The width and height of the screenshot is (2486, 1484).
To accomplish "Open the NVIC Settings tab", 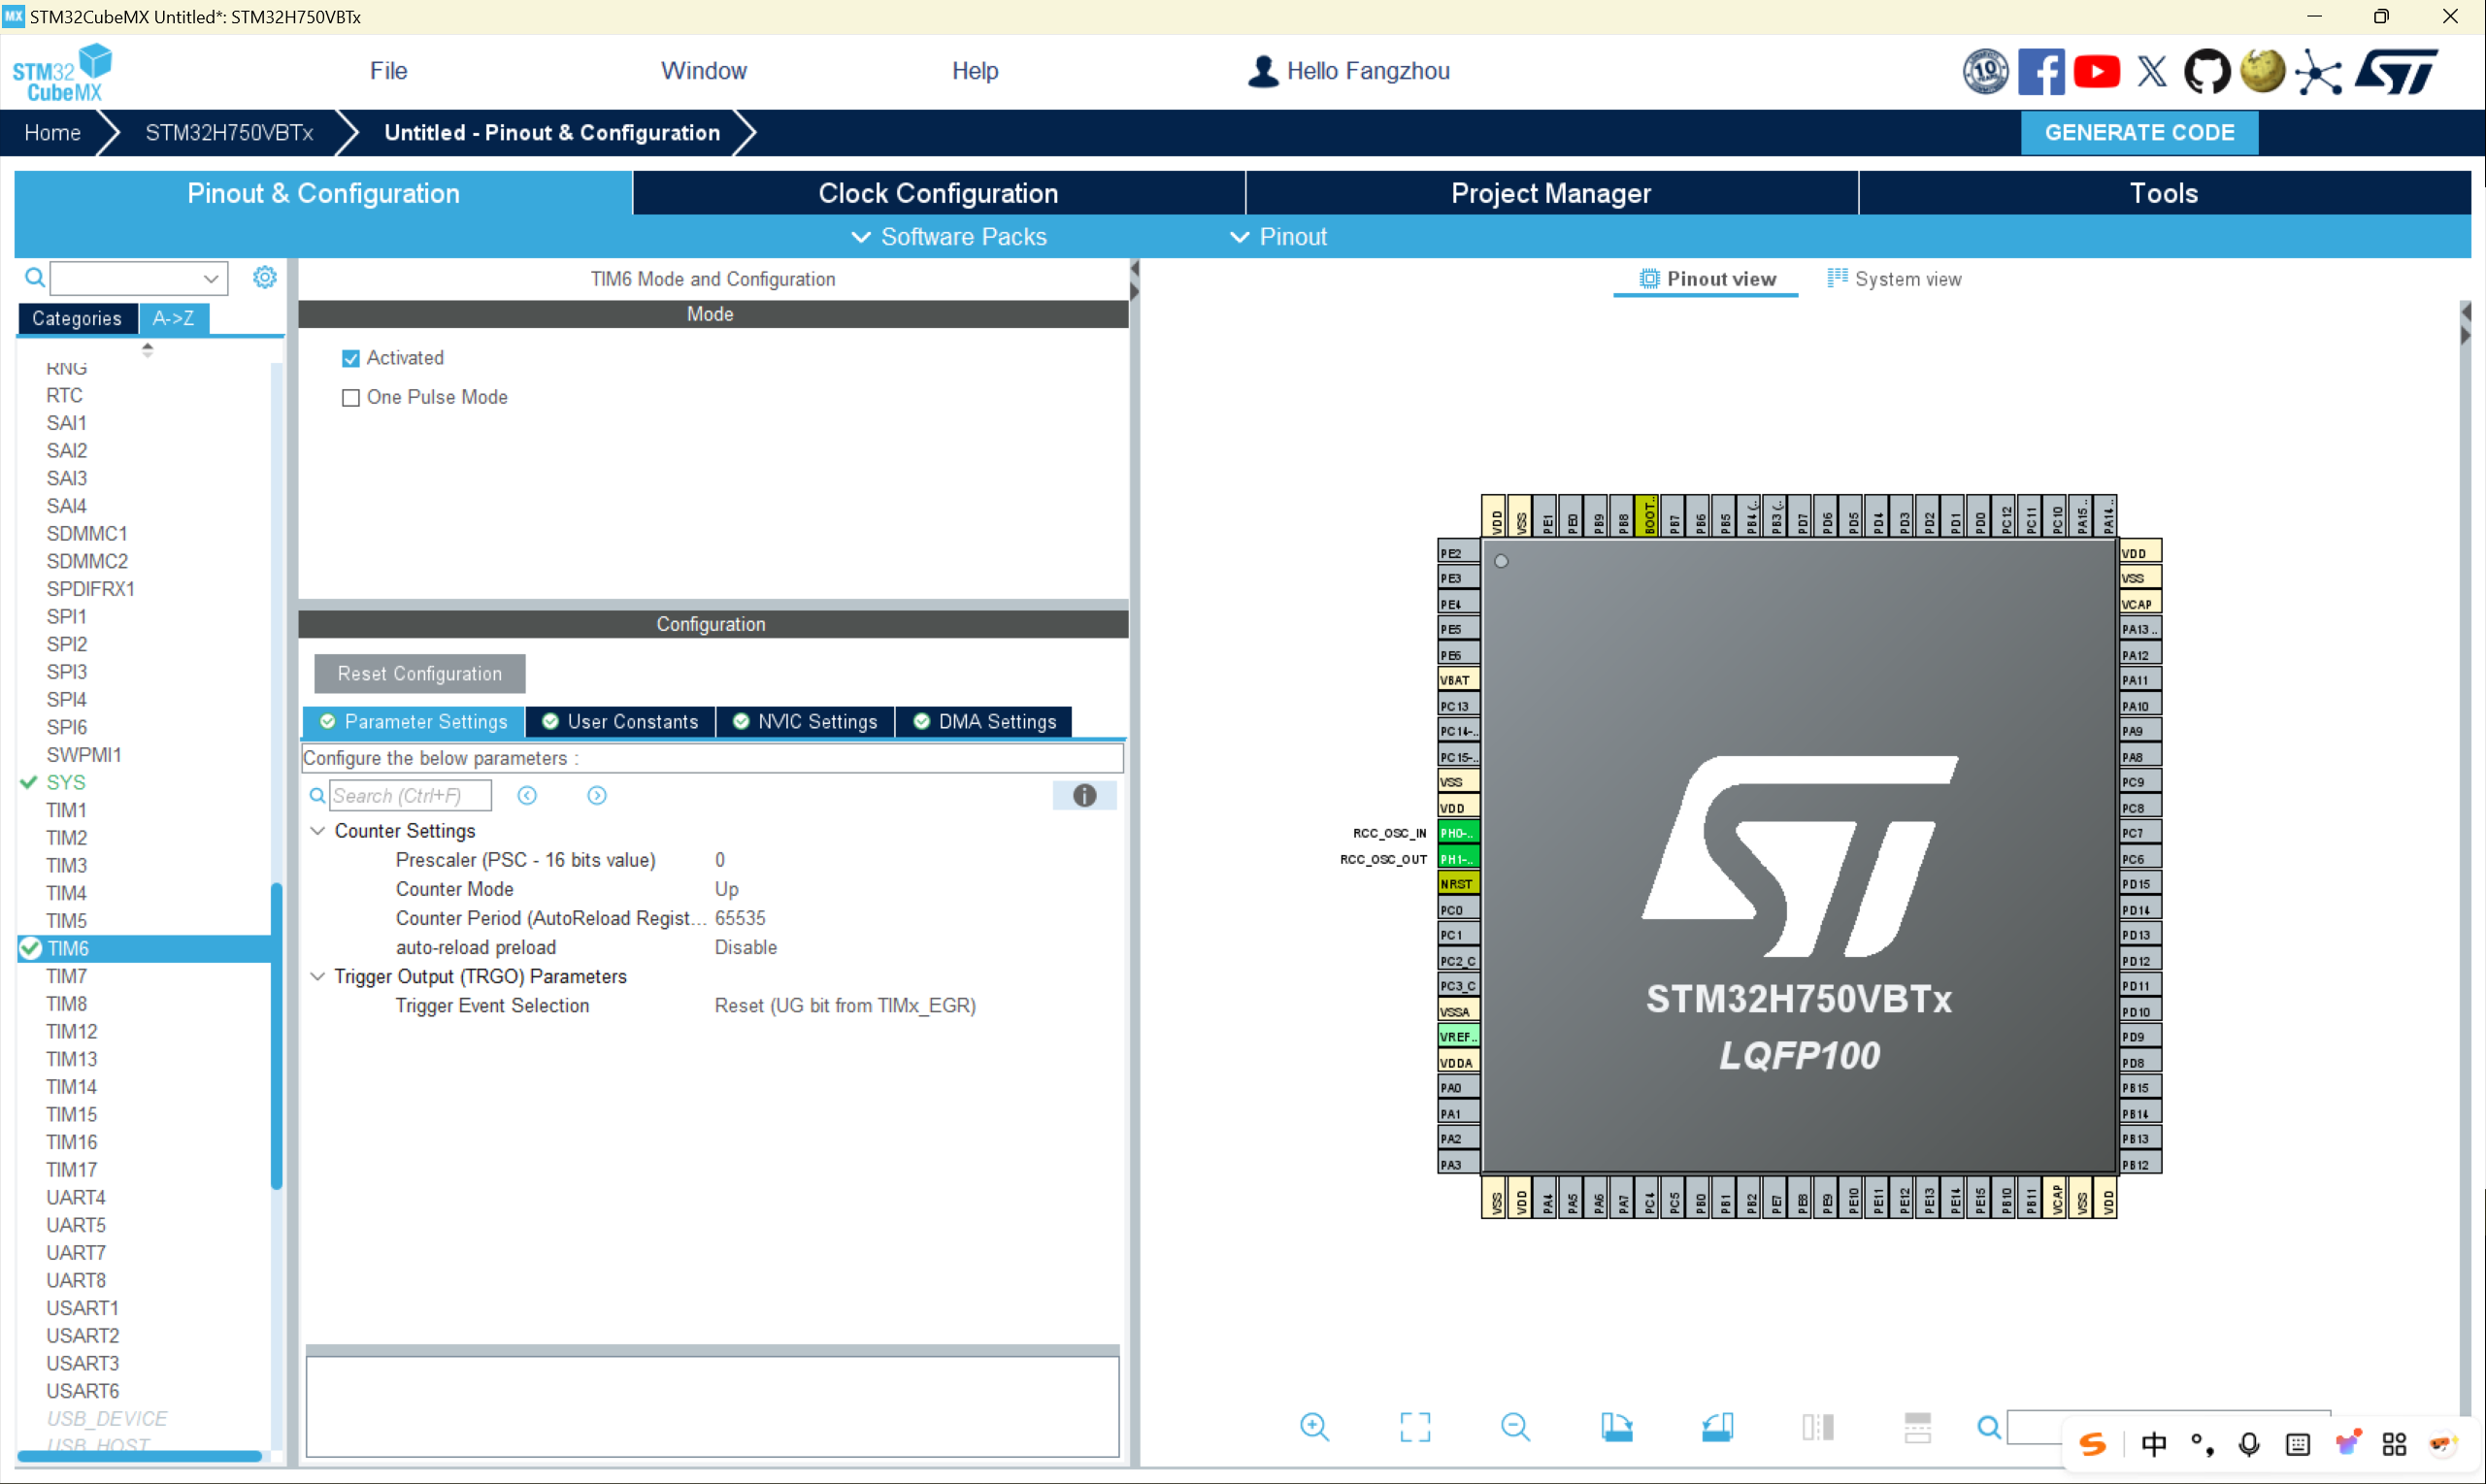I will click(x=805, y=722).
